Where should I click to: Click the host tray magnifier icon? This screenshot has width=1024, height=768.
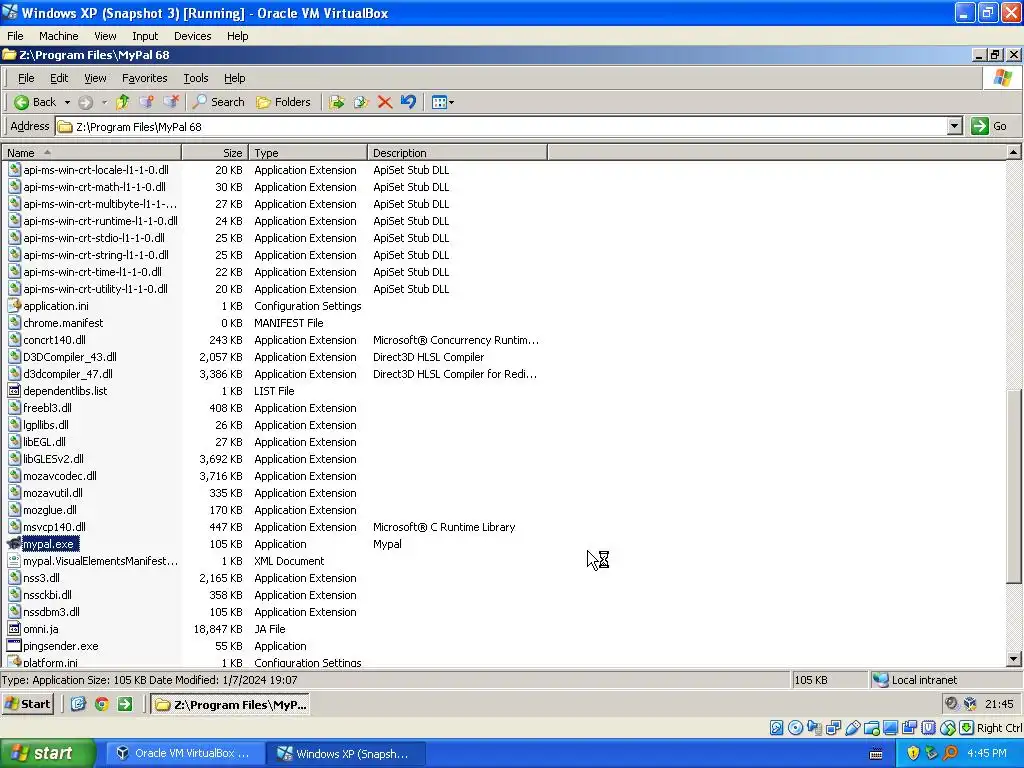(x=950, y=753)
